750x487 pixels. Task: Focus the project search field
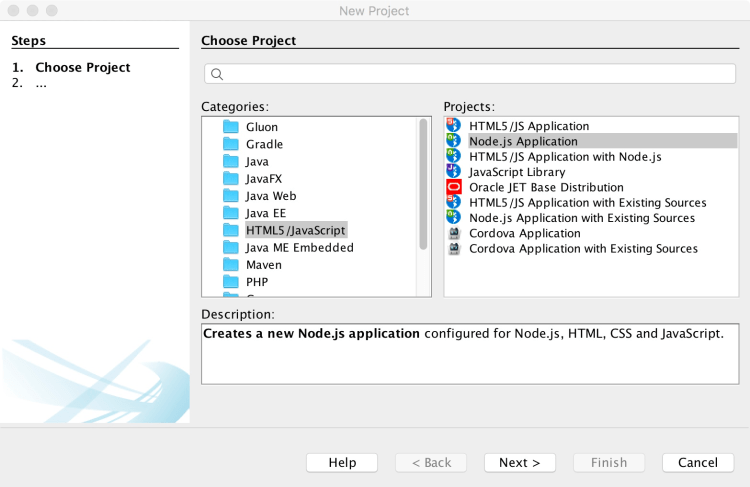click(x=470, y=74)
